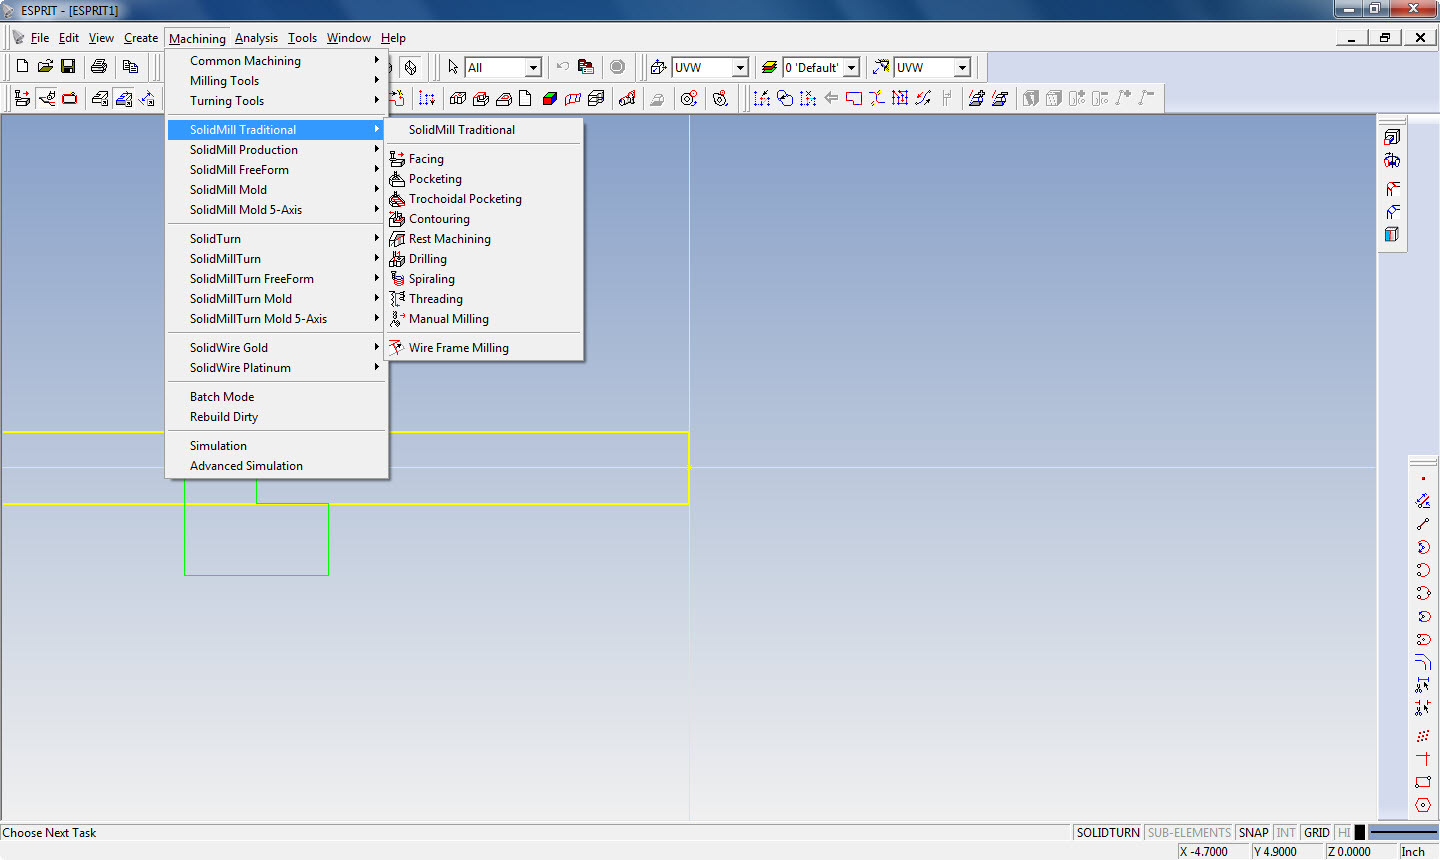Click the grayed Undo arrow icon

pos(562,67)
